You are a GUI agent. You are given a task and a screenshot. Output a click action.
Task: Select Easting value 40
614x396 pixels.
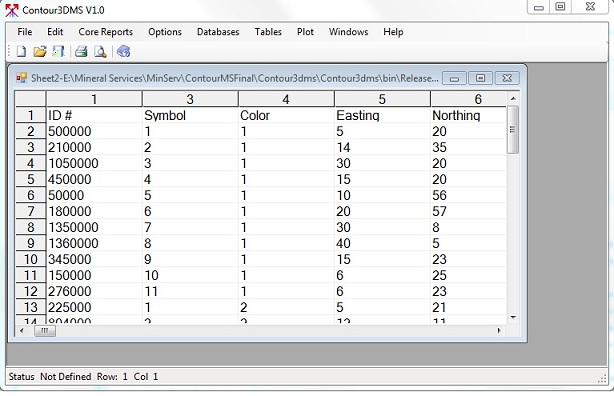point(382,243)
